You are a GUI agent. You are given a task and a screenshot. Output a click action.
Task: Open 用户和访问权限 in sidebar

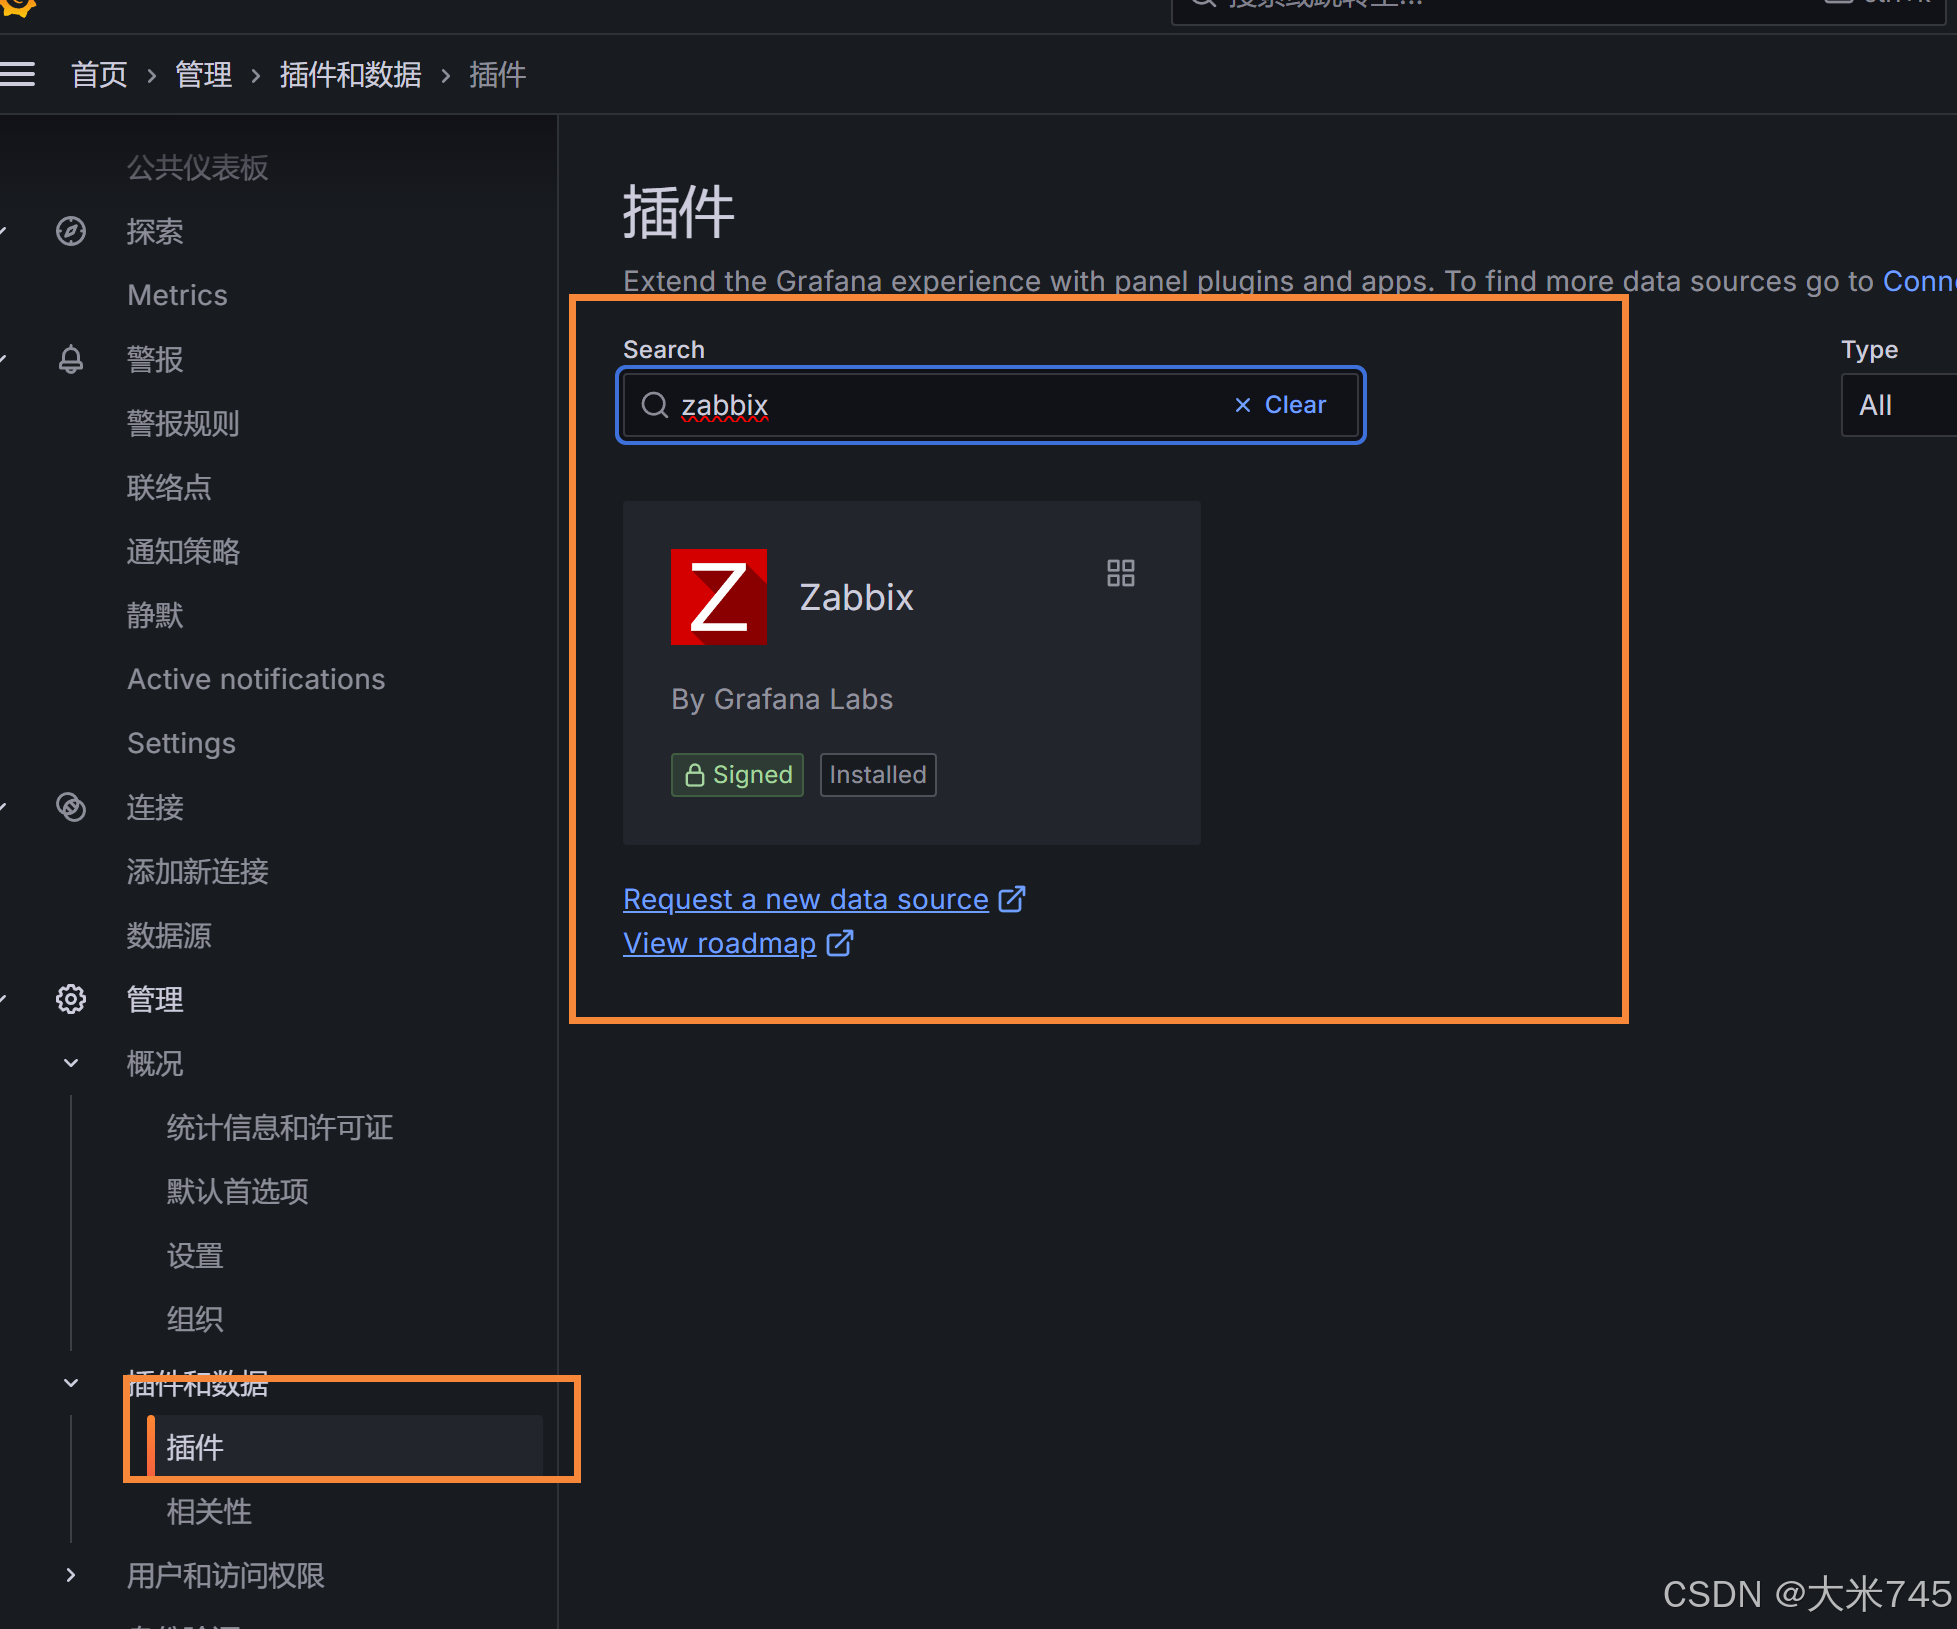point(226,1575)
